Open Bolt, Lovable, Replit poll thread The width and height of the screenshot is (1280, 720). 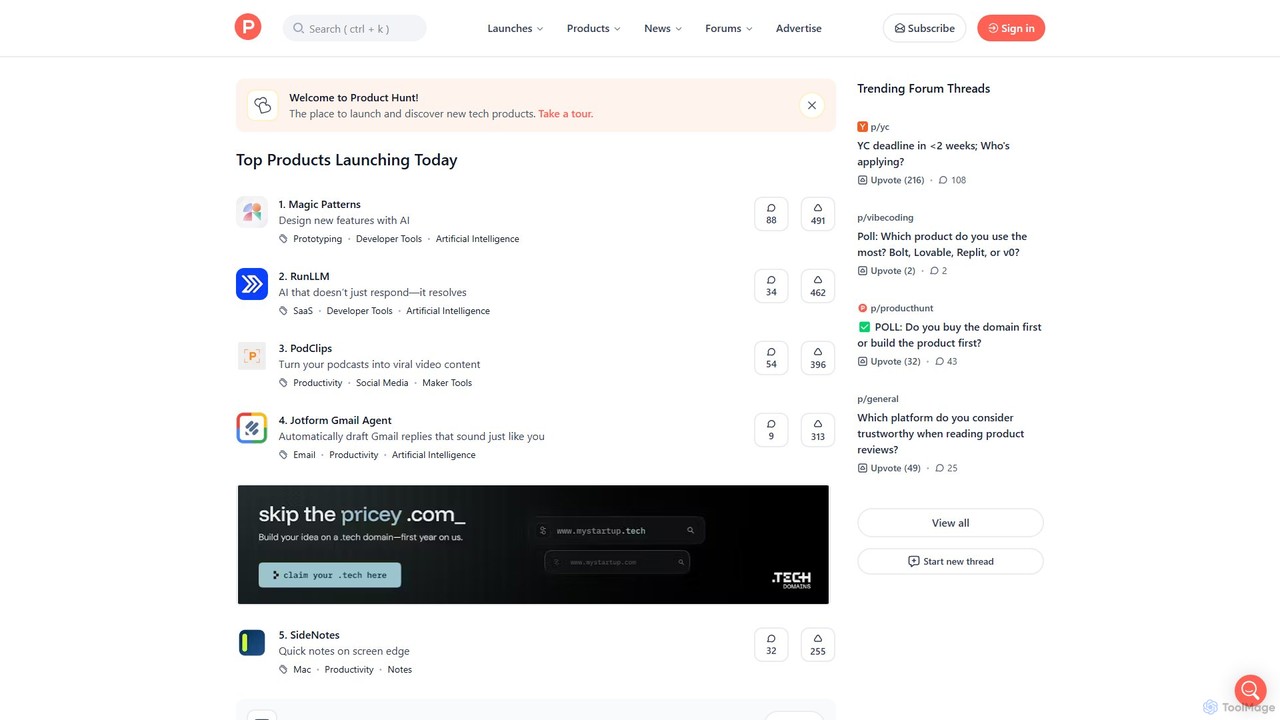point(942,245)
